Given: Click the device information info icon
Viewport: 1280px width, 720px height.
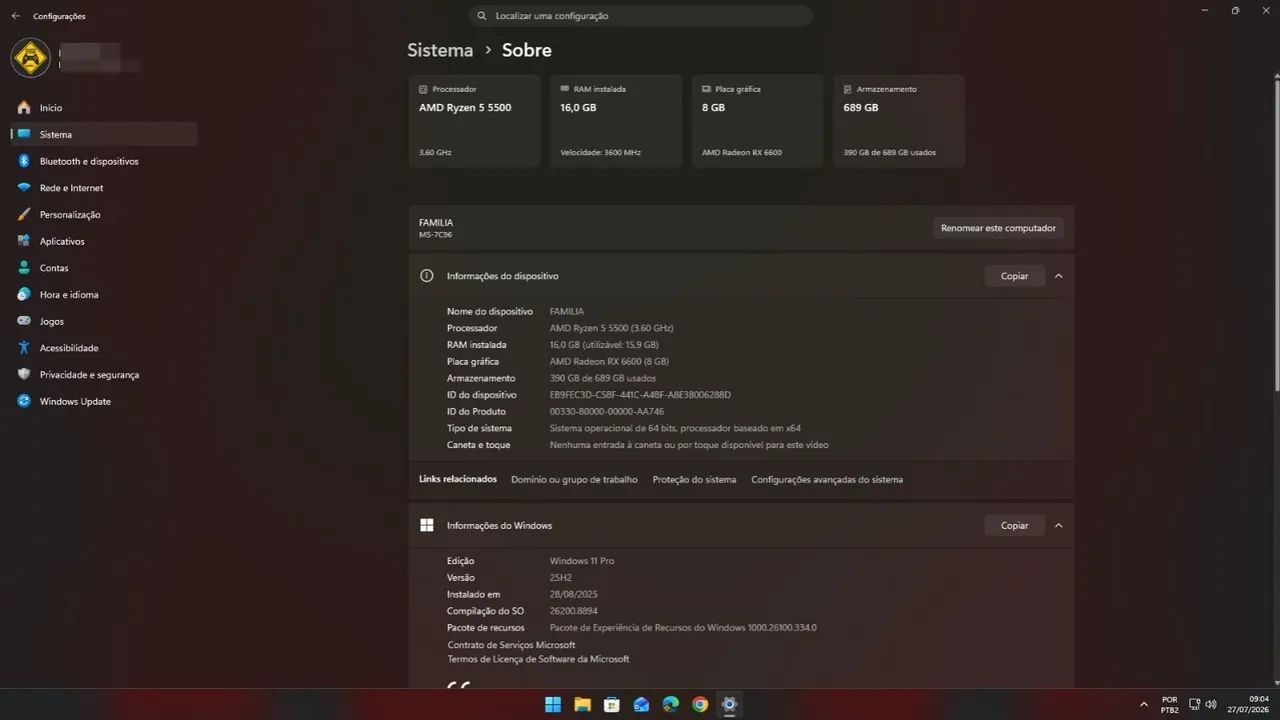Looking at the screenshot, I should (x=427, y=276).
